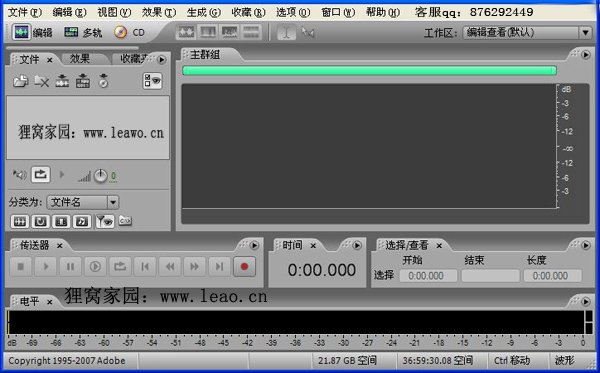This screenshot has width=600, height=373.
Task: Jump to beginning with transport button
Action: click(145, 266)
